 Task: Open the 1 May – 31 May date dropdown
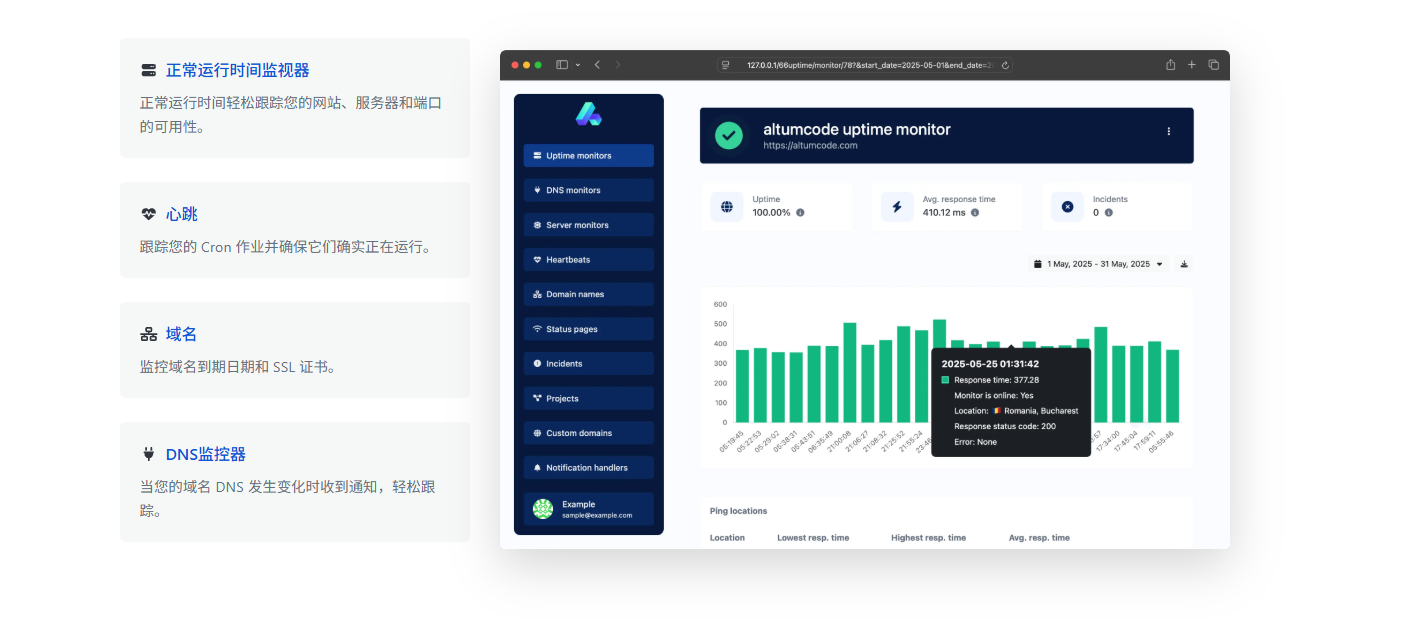(1098, 264)
